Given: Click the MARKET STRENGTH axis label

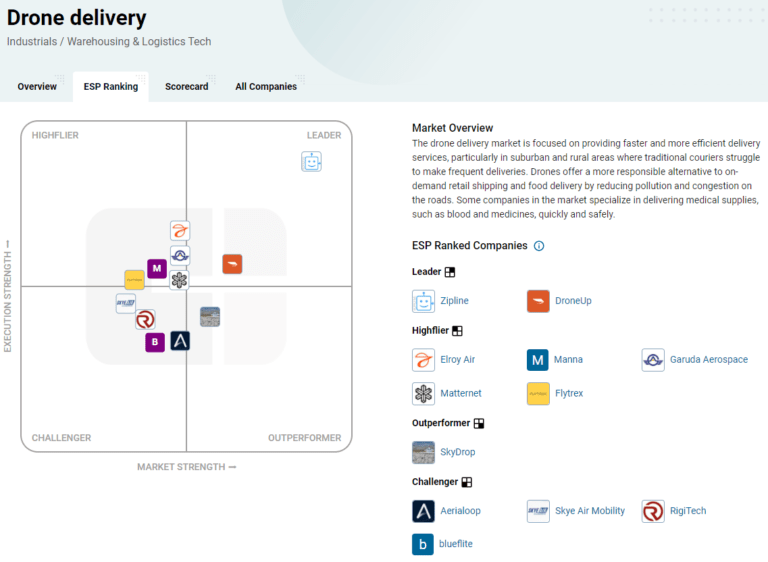Looking at the screenshot, I should [186, 467].
